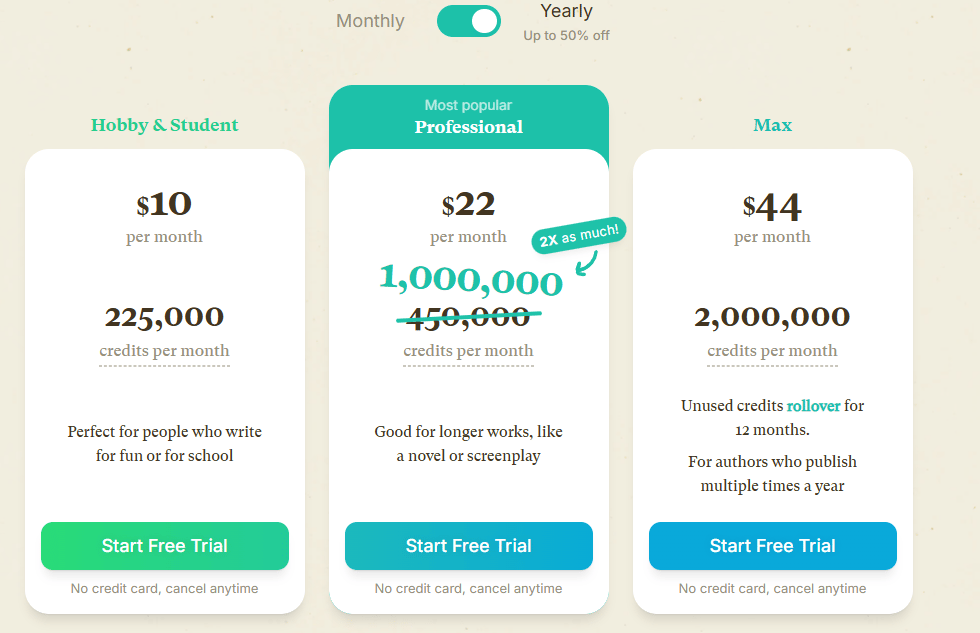Show credits per month tooltip on Professional card

468,350
